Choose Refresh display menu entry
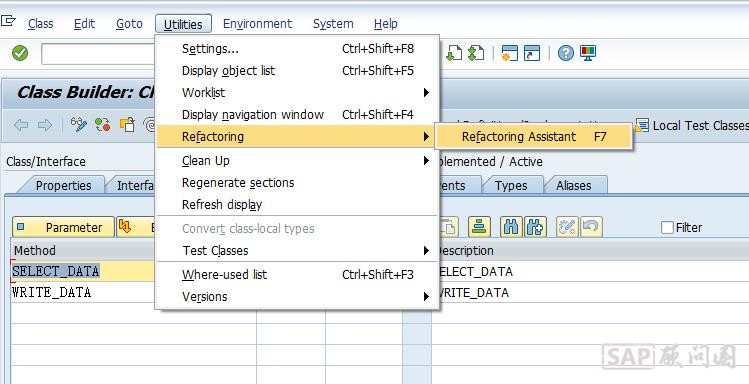Viewport: 749px width, 384px height. pos(297,204)
